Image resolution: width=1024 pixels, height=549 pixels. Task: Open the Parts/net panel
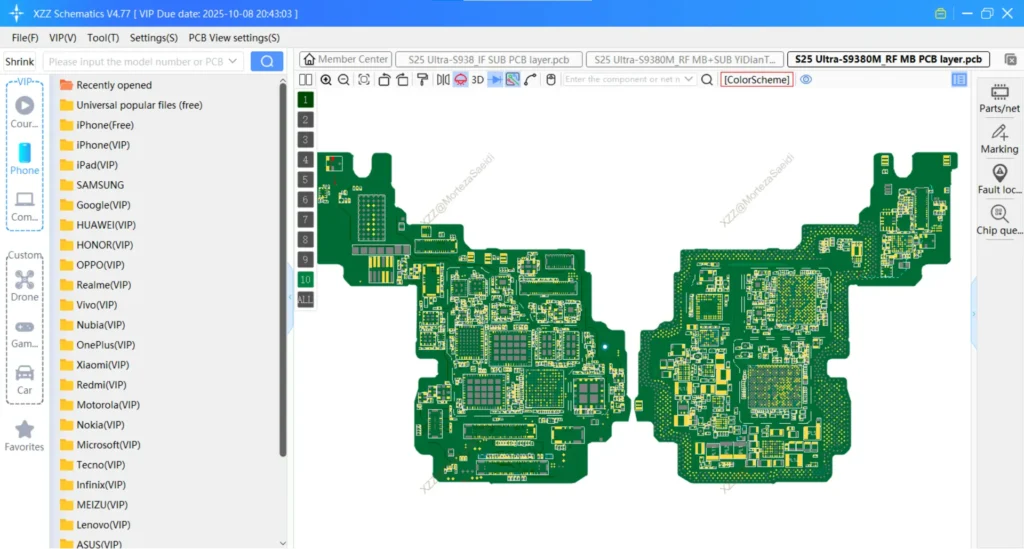[999, 99]
